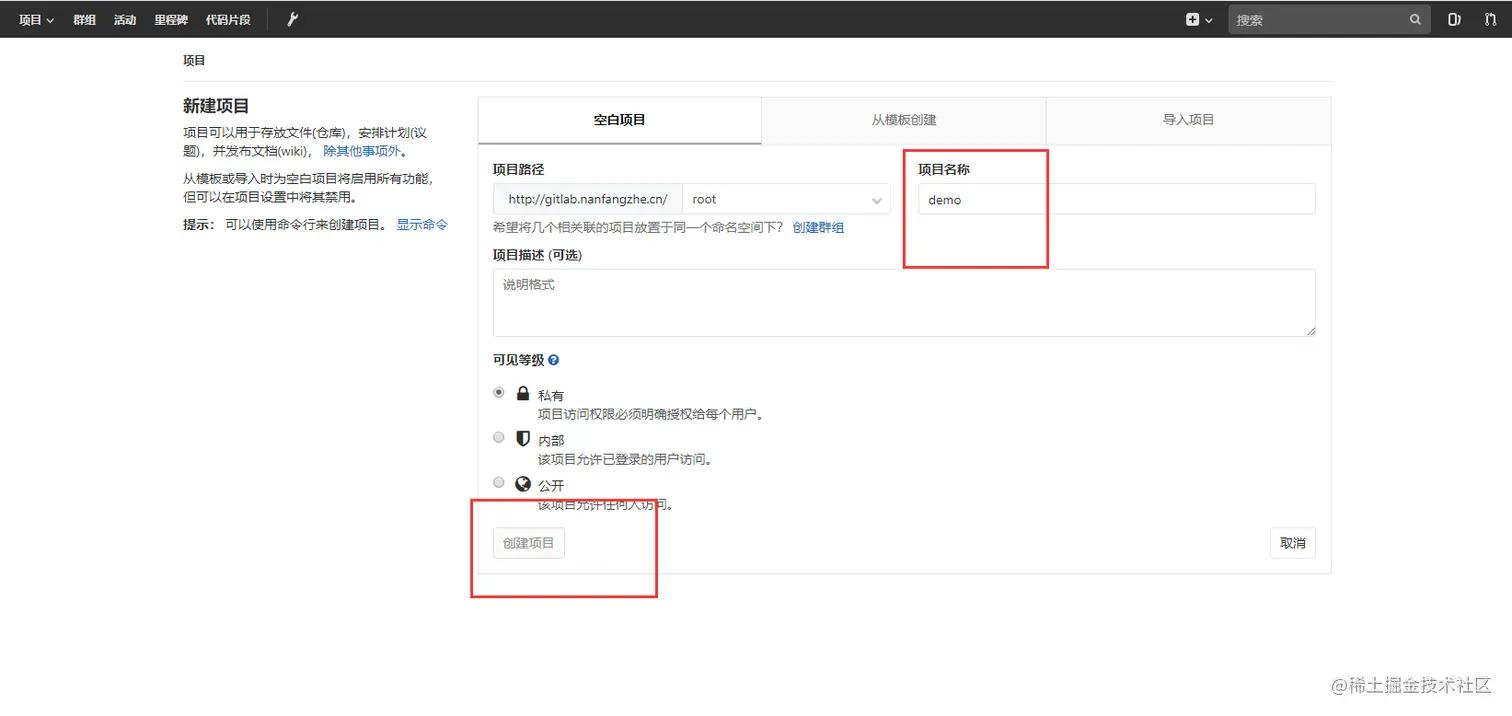Open the issues icon in top bar
The image size is (1512, 716).
[x=1454, y=19]
